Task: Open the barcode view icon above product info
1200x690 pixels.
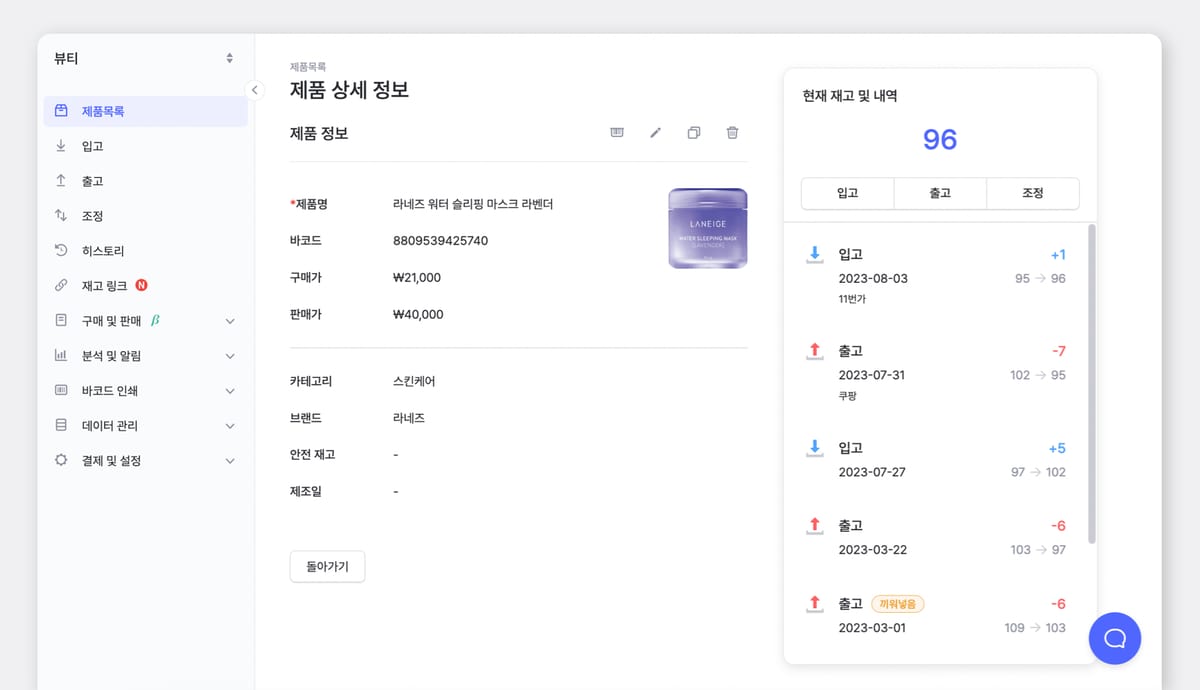Action: click(617, 132)
